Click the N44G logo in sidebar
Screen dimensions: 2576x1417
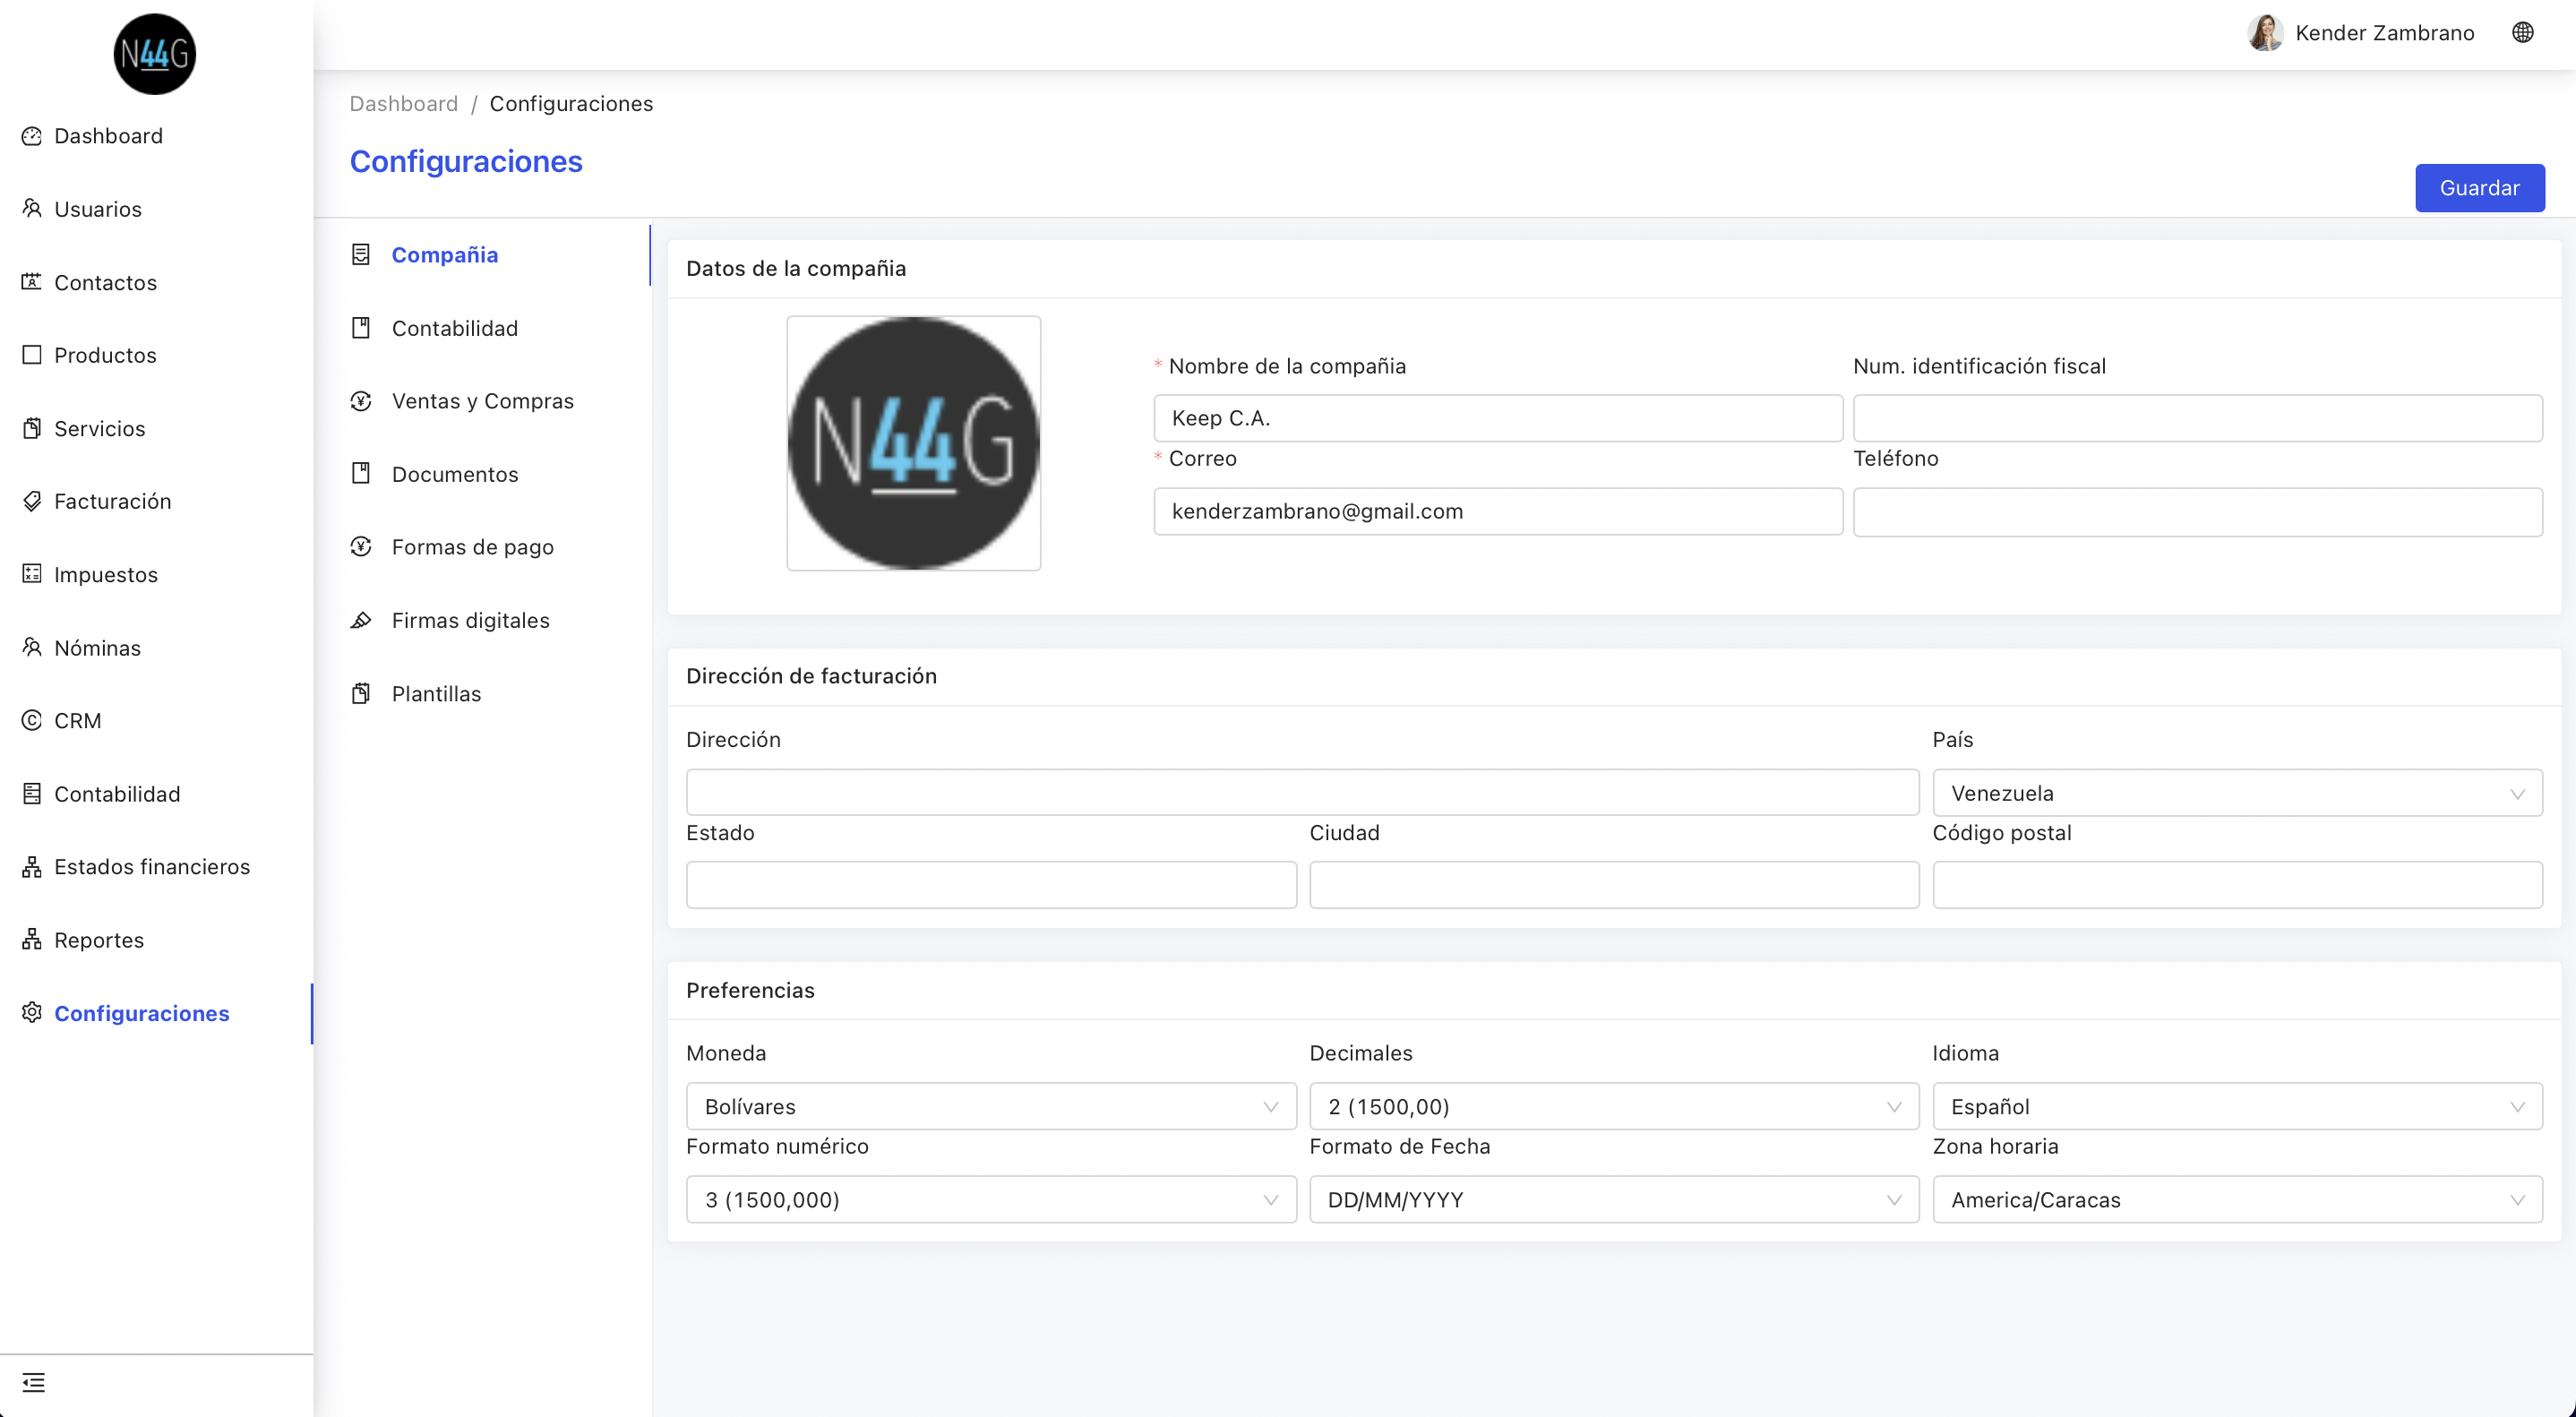click(x=155, y=54)
